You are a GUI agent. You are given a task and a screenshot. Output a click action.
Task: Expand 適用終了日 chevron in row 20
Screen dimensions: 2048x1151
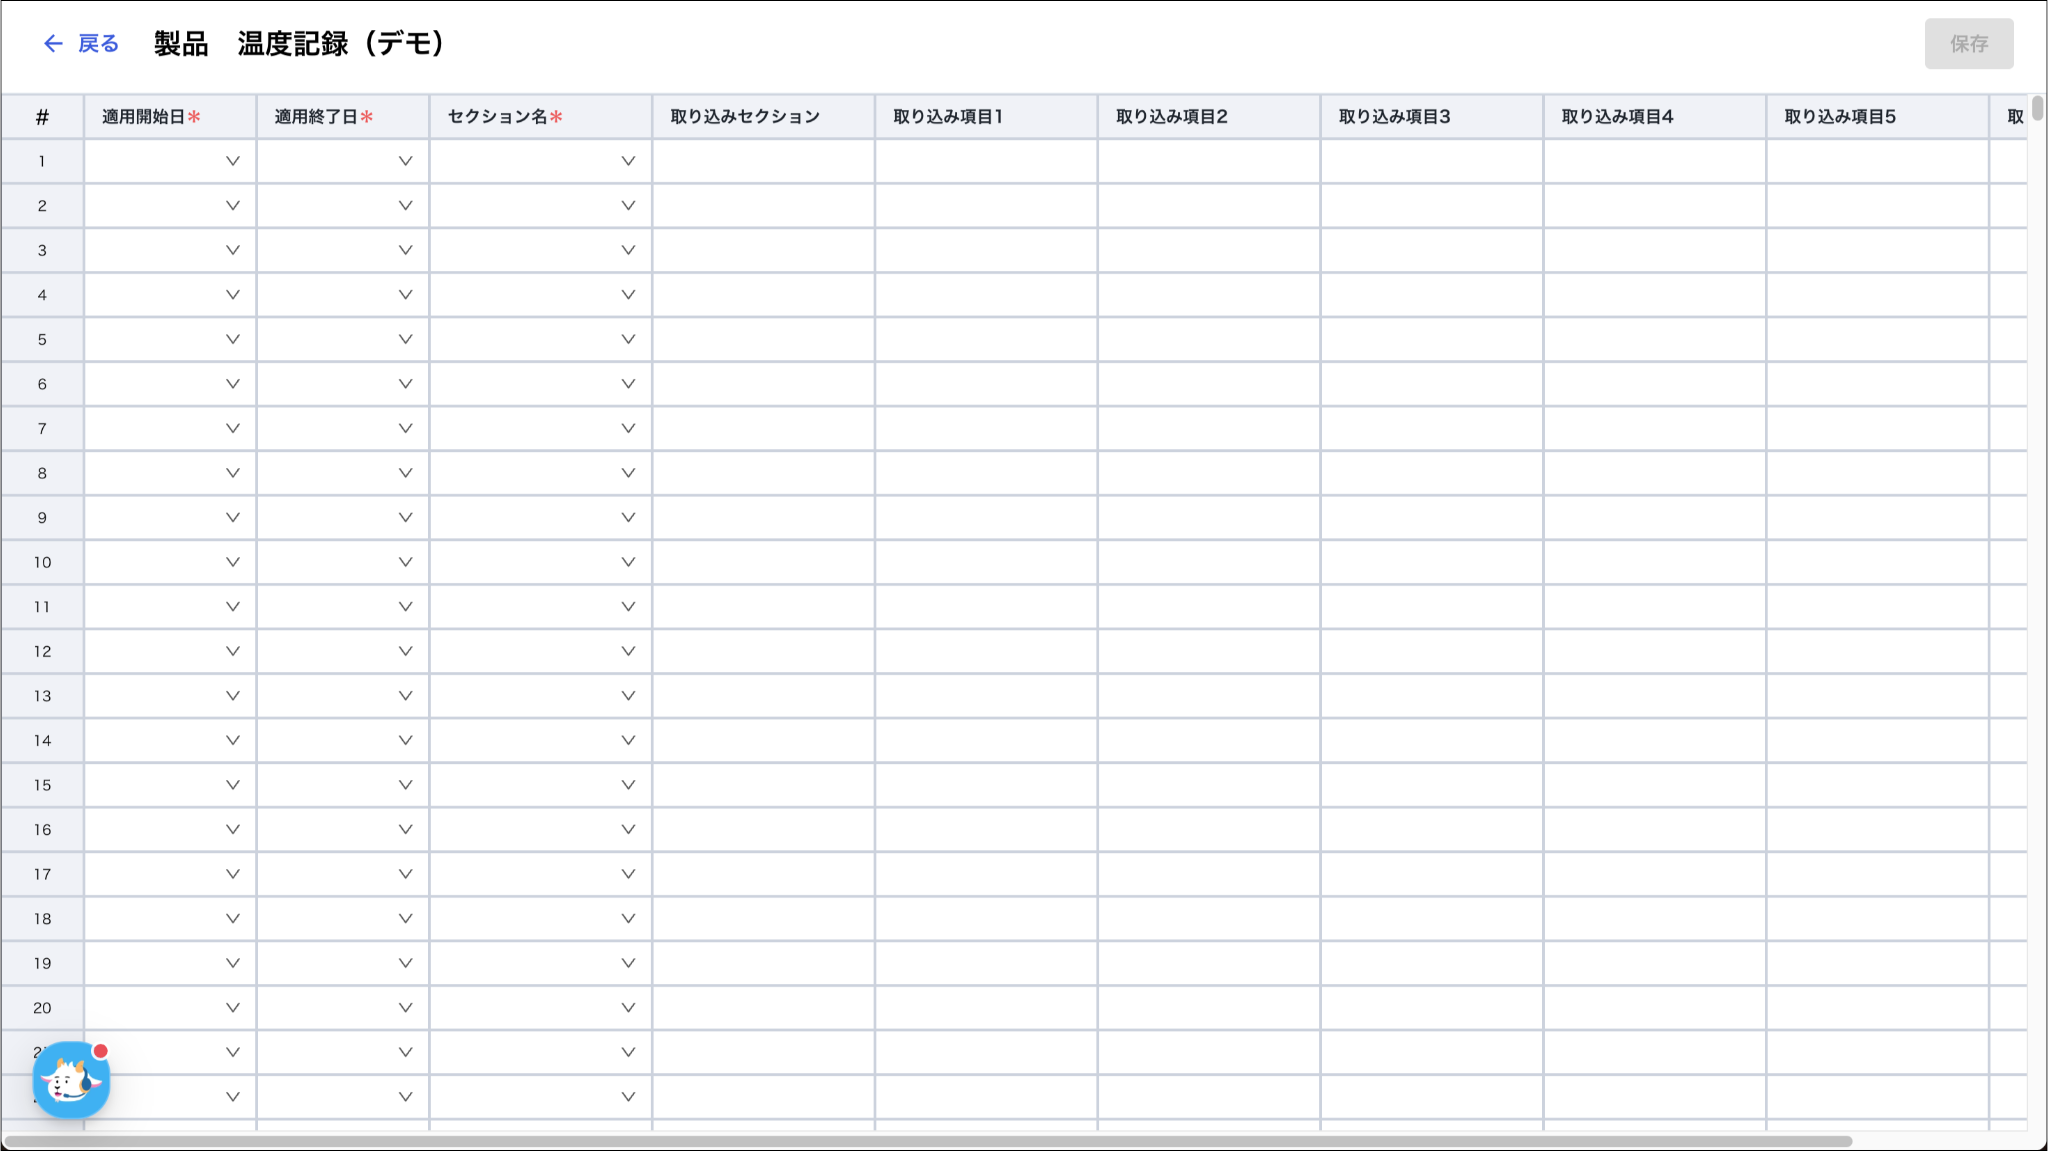coord(405,1008)
